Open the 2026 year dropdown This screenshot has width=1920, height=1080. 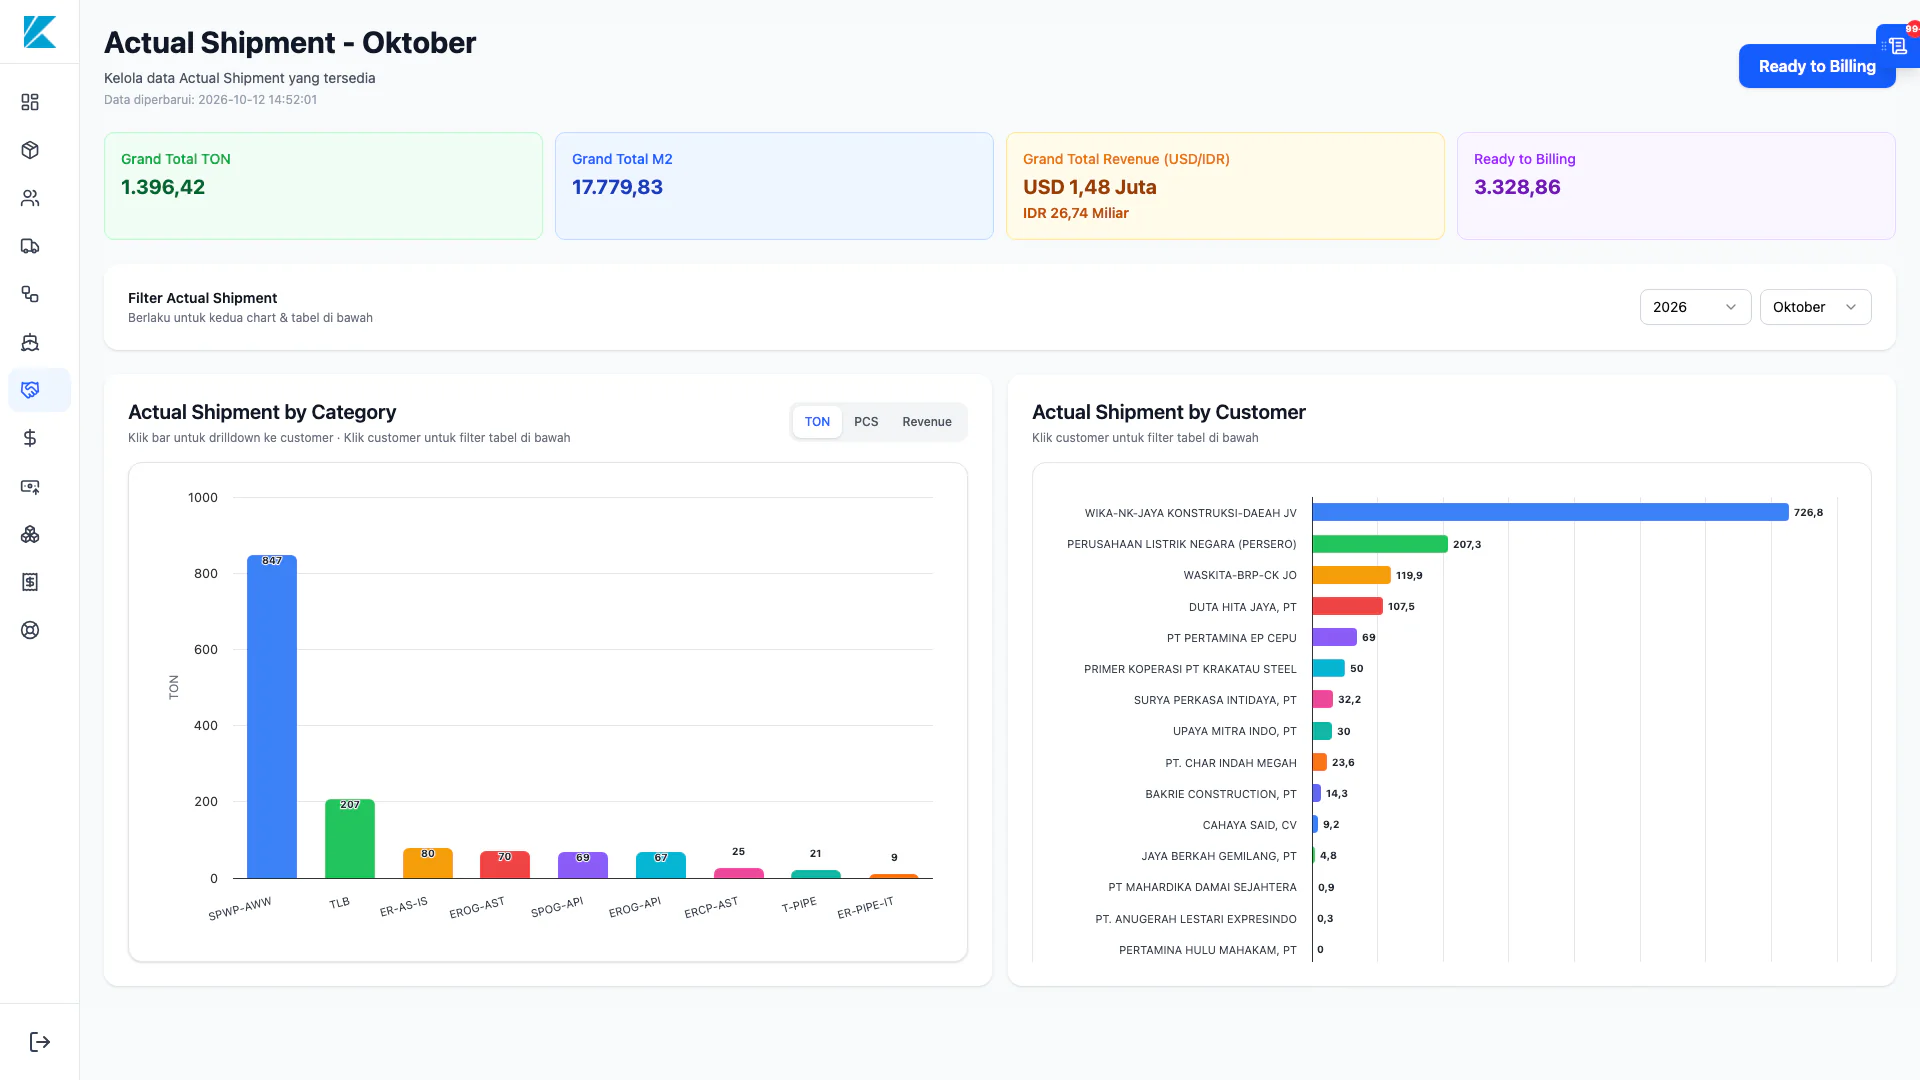click(1695, 307)
